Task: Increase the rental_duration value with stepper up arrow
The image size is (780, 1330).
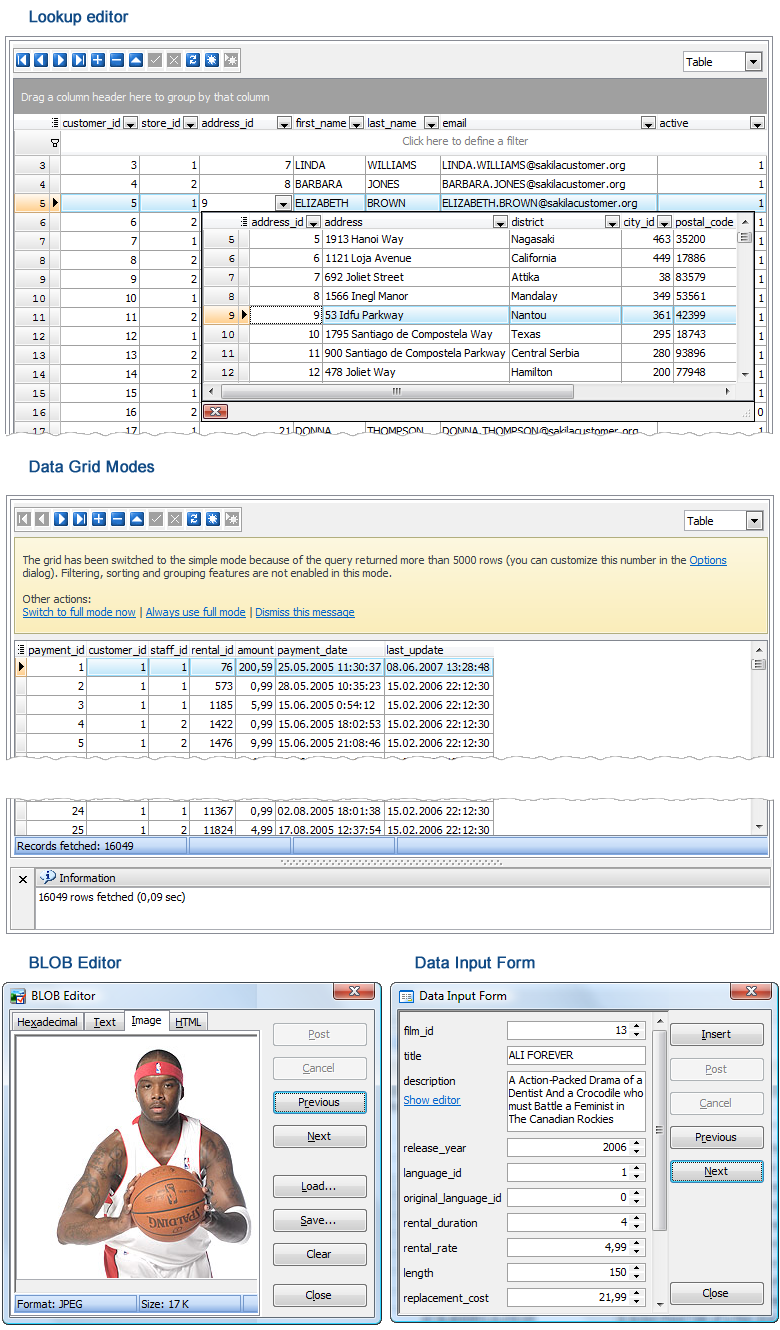Action: click(637, 1218)
